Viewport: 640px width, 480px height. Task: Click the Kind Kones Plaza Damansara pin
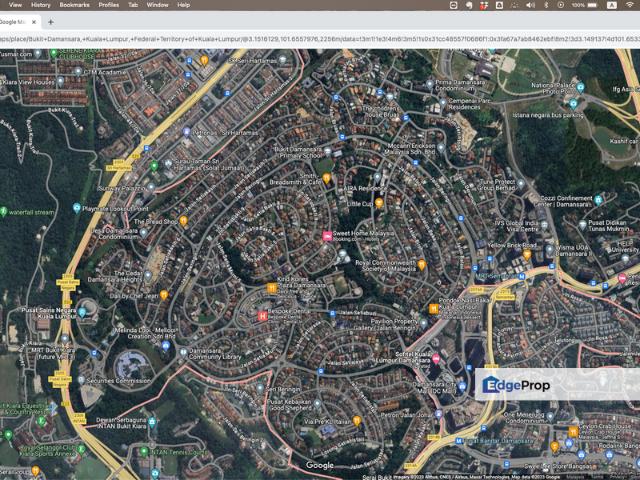tap(273, 288)
